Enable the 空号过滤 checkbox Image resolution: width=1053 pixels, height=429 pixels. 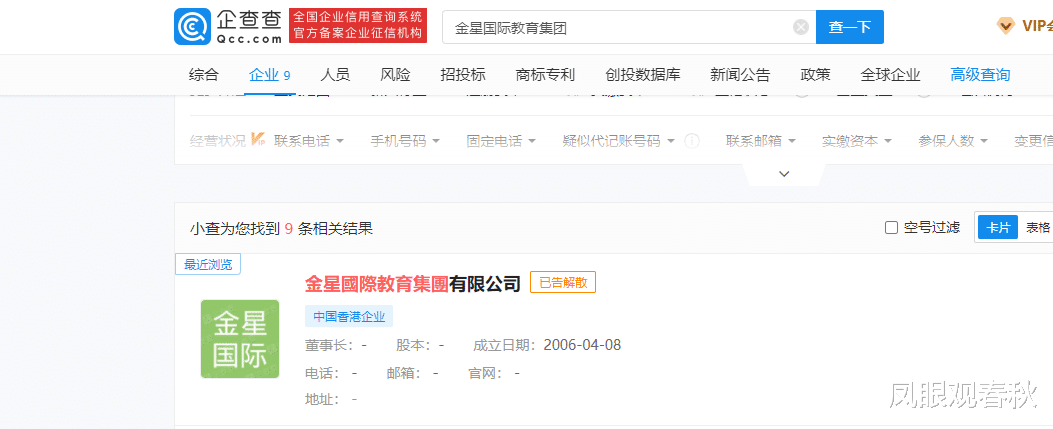(891, 228)
